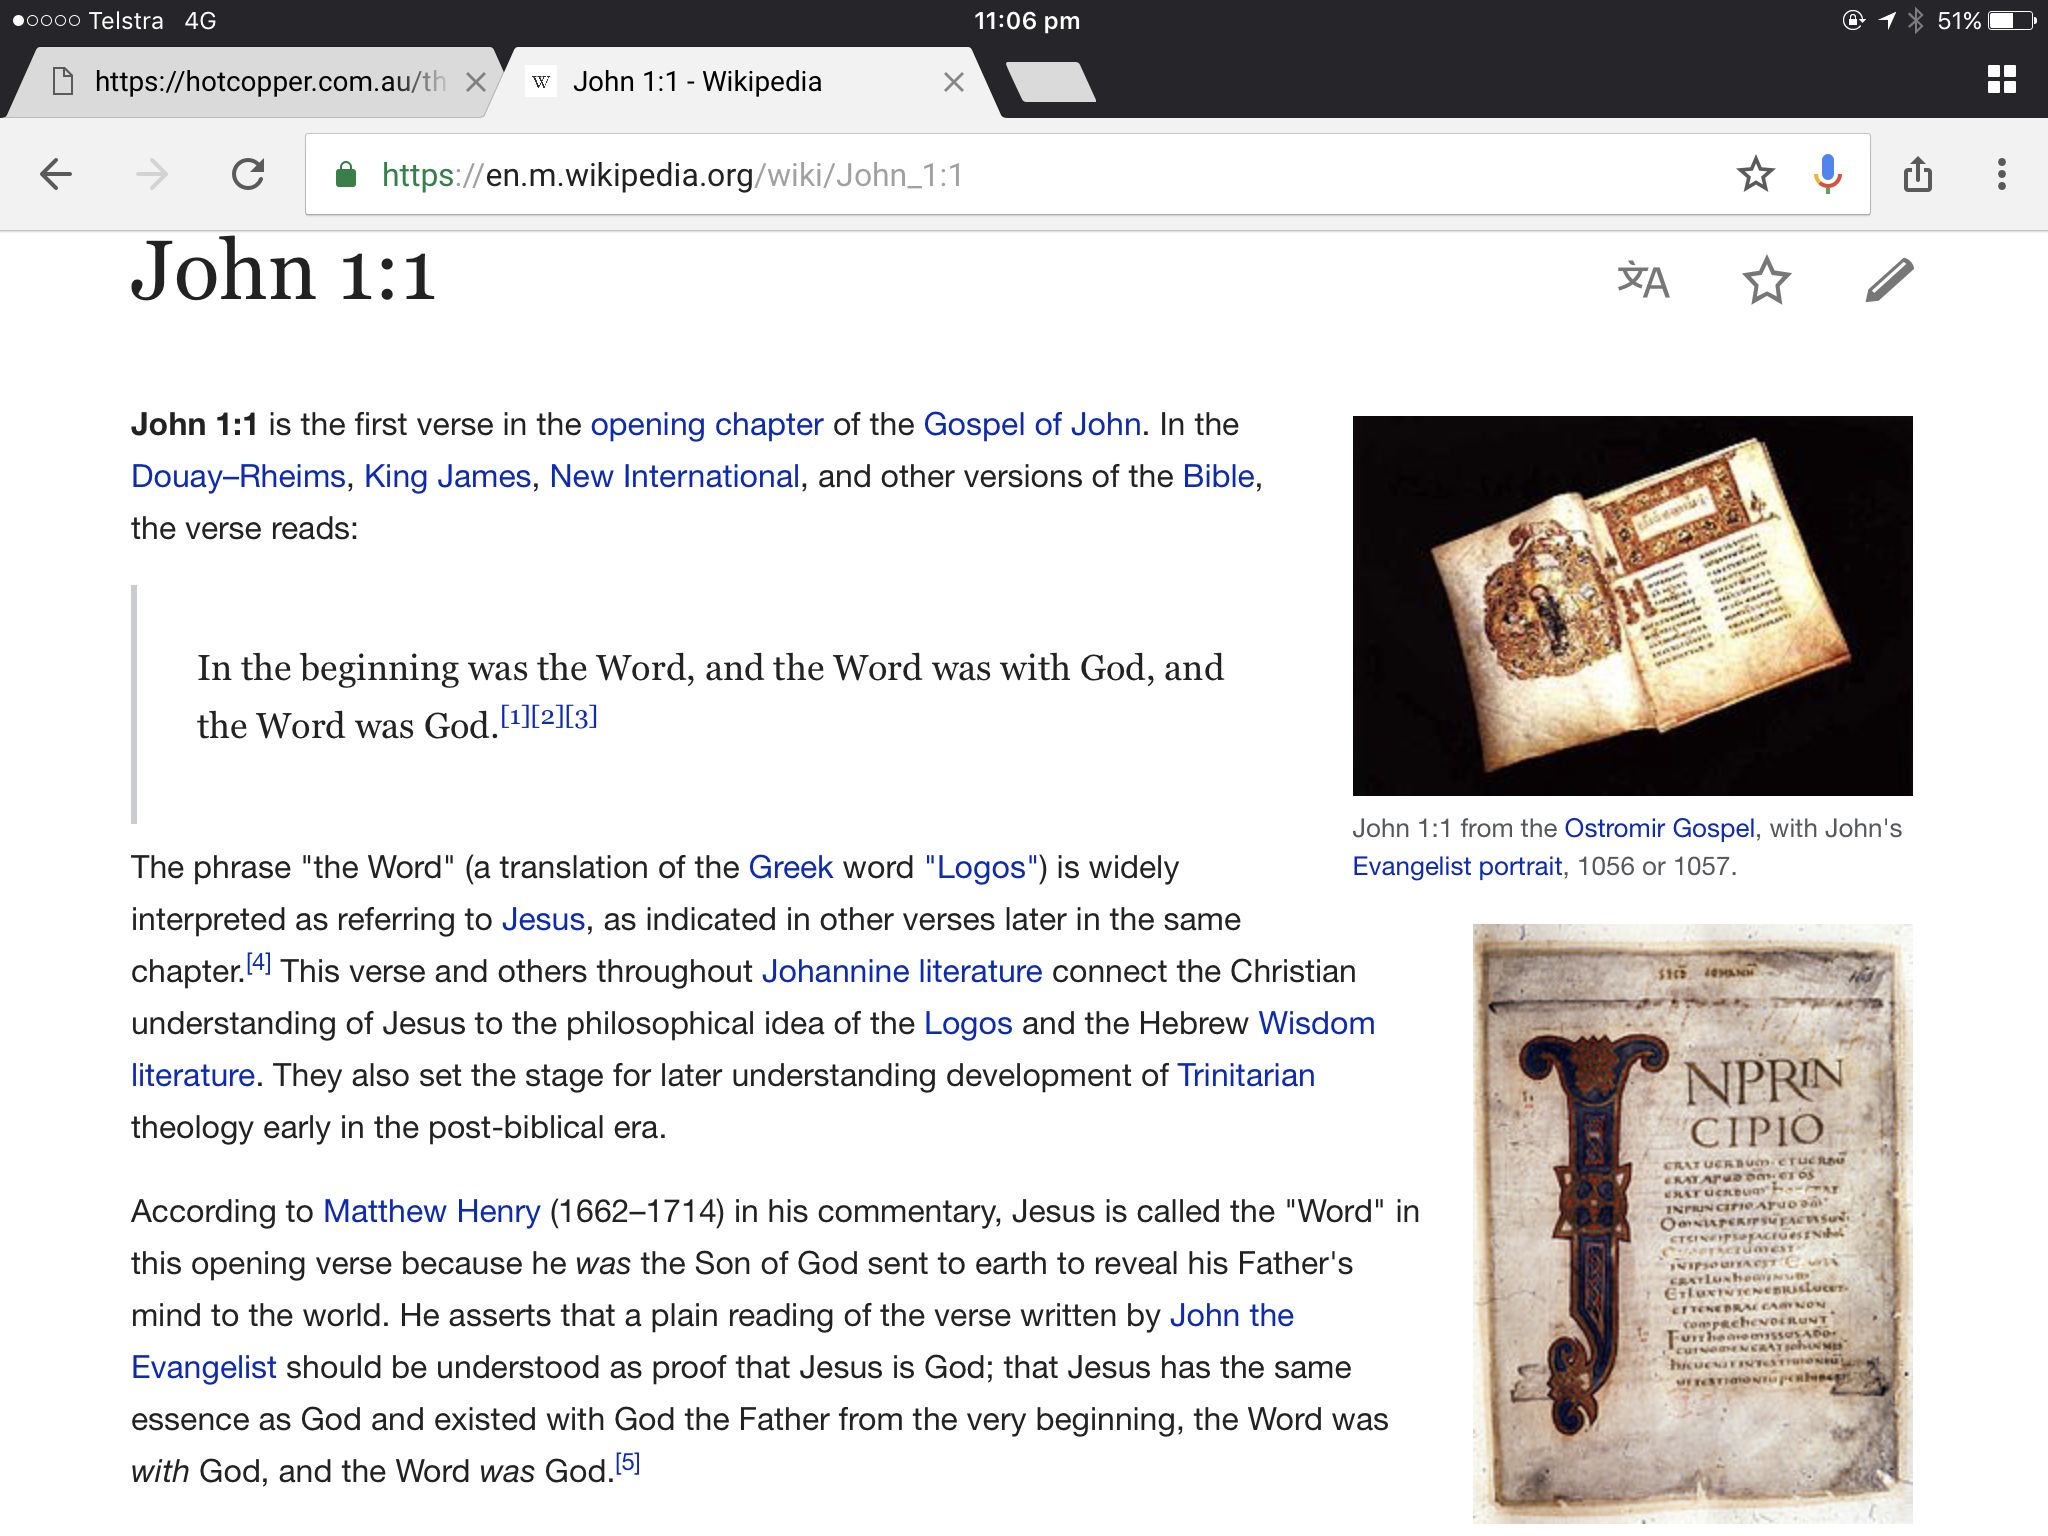Open the Trinitarian link
The height and width of the screenshot is (1536, 2048).
coord(1246,1076)
